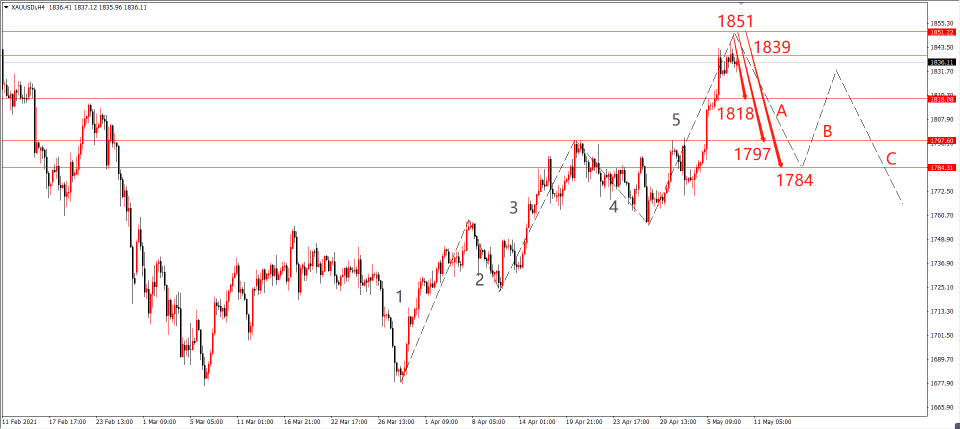Select the red 1851 peak text label
Screen dimensions: 960x429
(x=734, y=21)
